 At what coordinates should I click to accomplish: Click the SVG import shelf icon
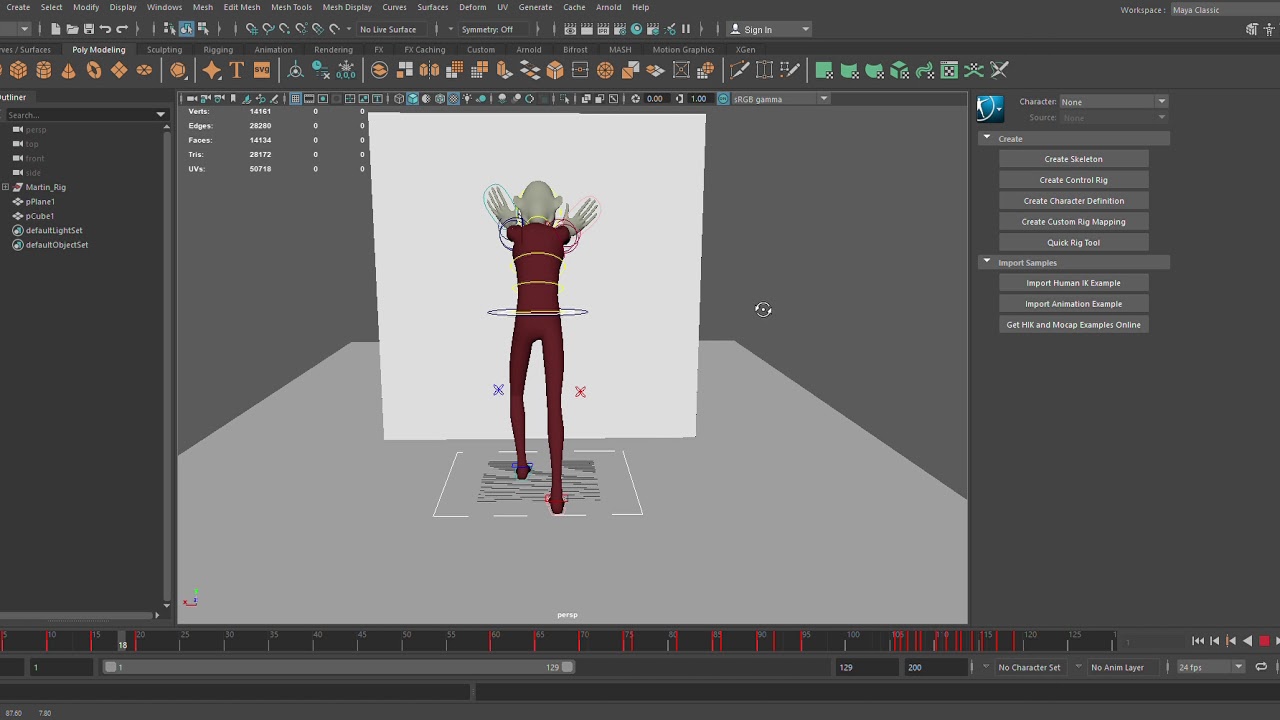[262, 70]
